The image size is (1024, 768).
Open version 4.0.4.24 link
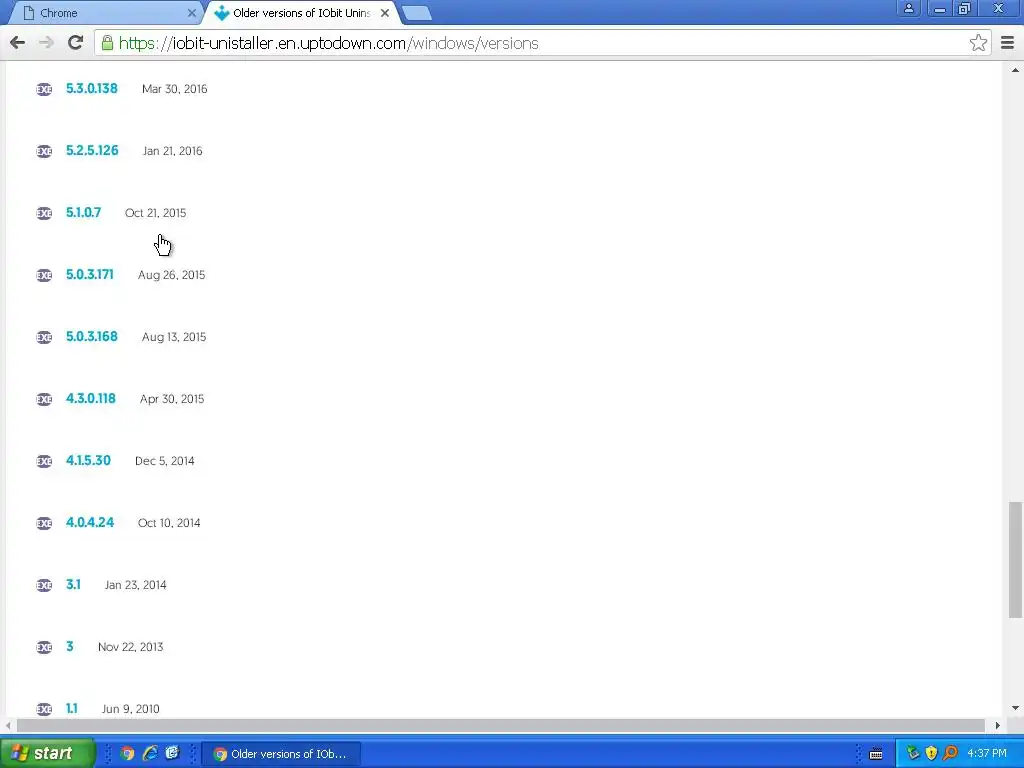[x=90, y=522]
